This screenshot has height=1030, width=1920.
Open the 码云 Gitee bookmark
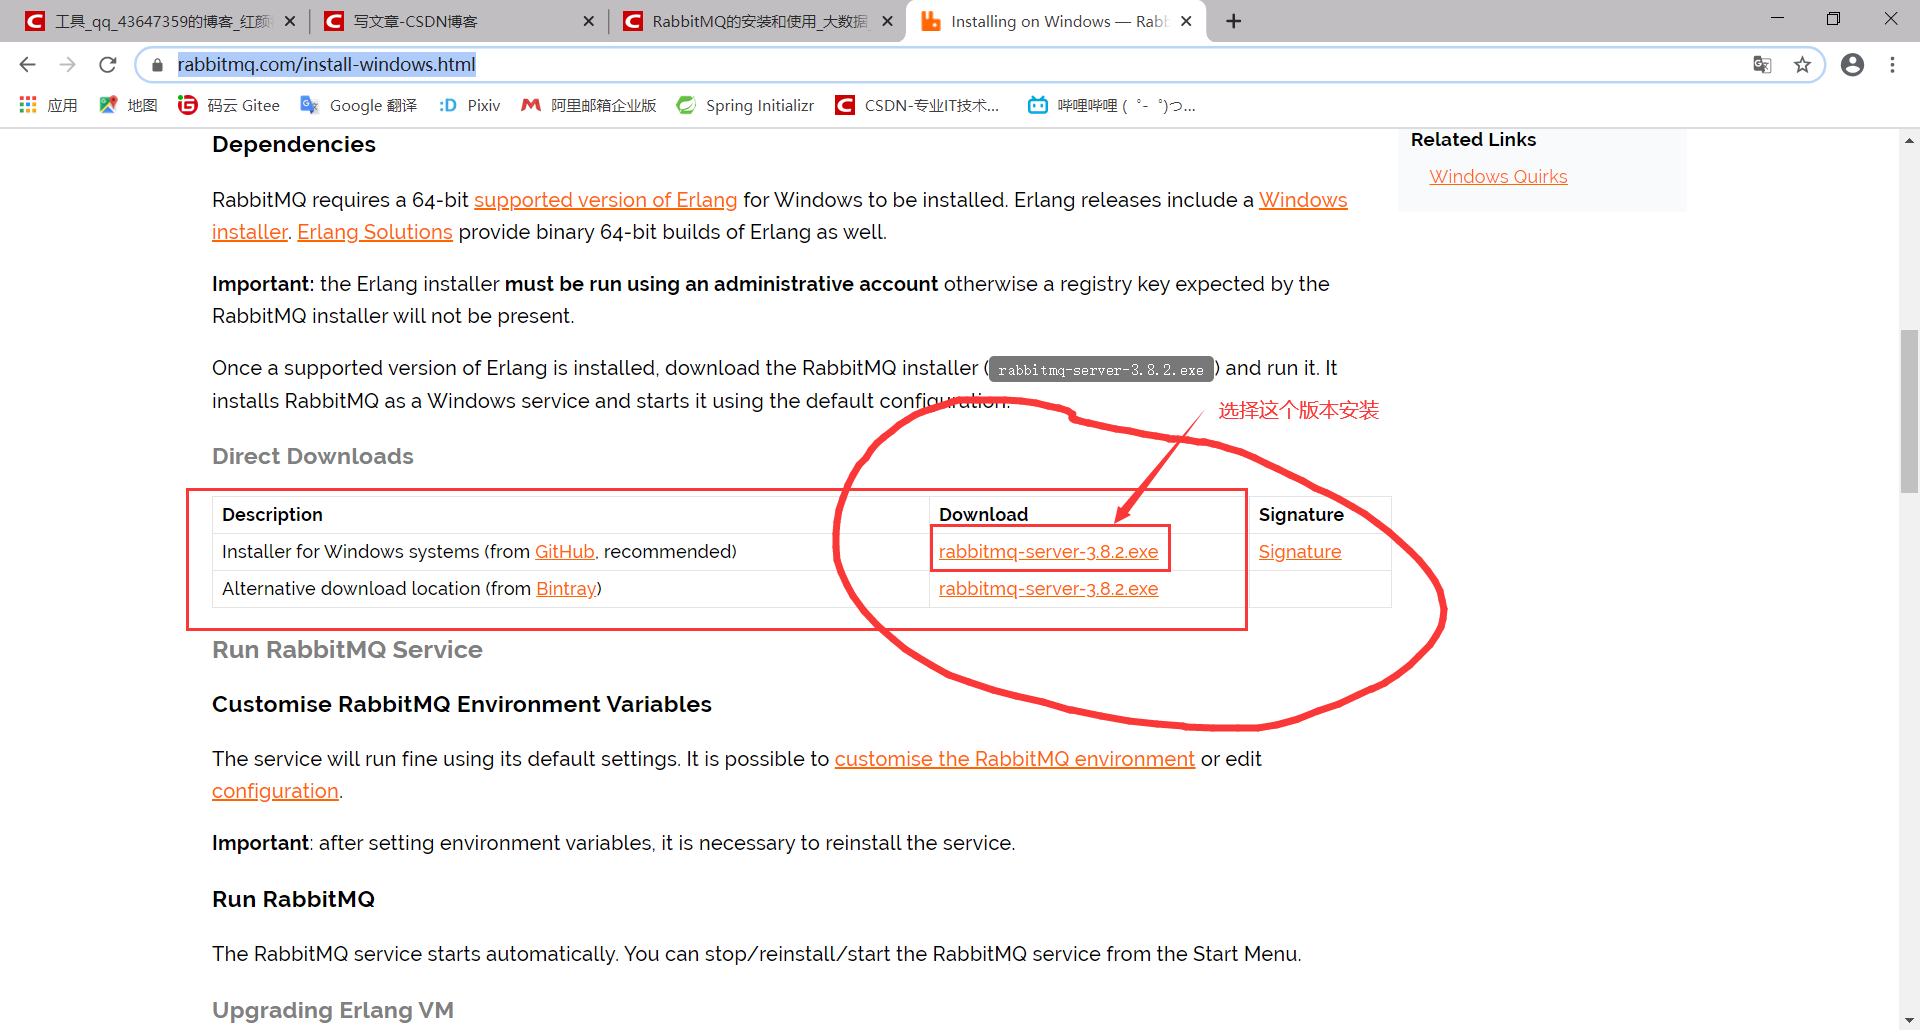(229, 105)
